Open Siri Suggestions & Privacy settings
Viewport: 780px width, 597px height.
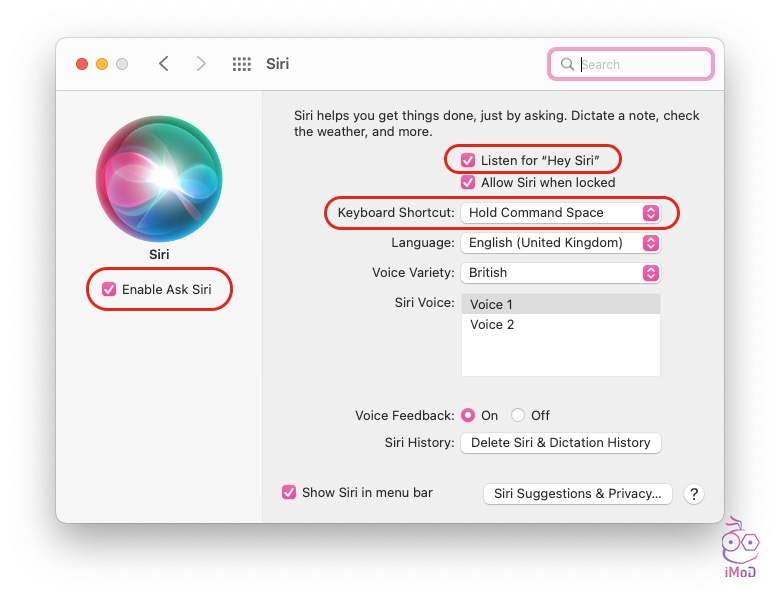pyautogui.click(x=577, y=494)
